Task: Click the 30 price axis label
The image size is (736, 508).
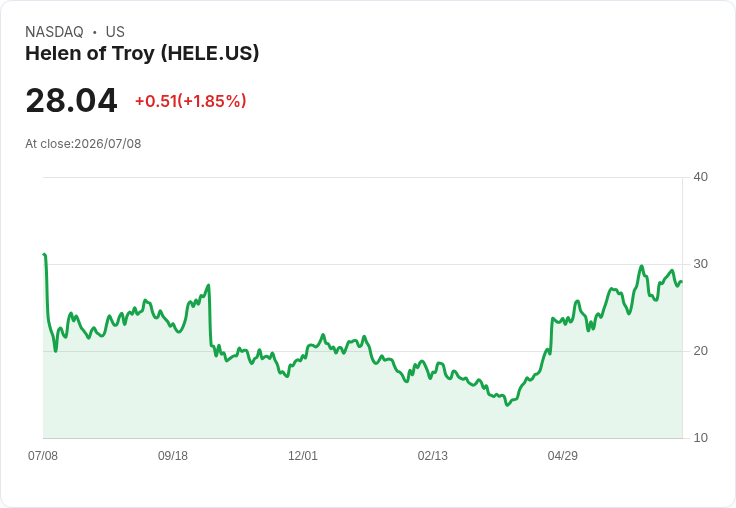Action: (x=700, y=264)
